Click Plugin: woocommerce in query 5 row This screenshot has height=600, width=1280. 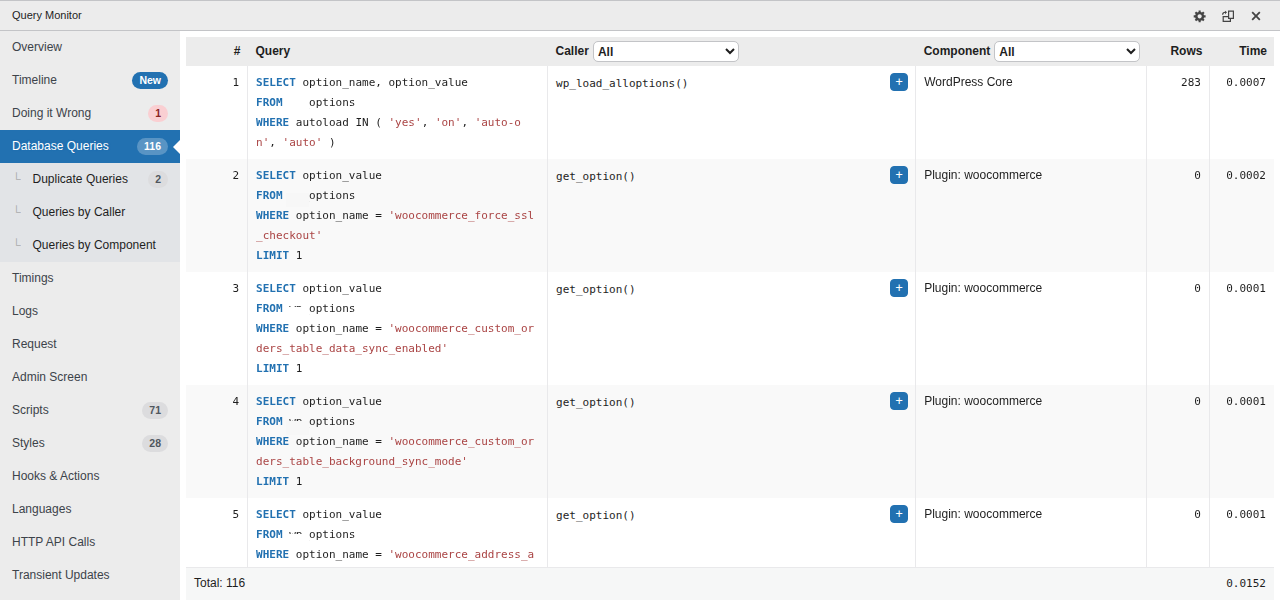[983, 514]
